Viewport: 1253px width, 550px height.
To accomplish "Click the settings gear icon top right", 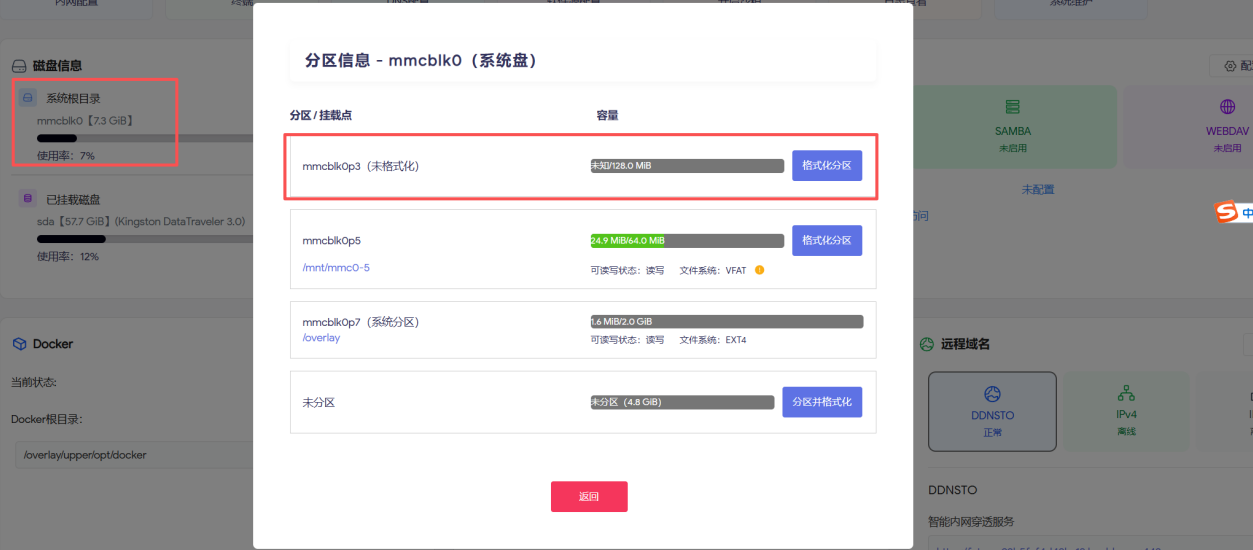I will click(x=1229, y=66).
